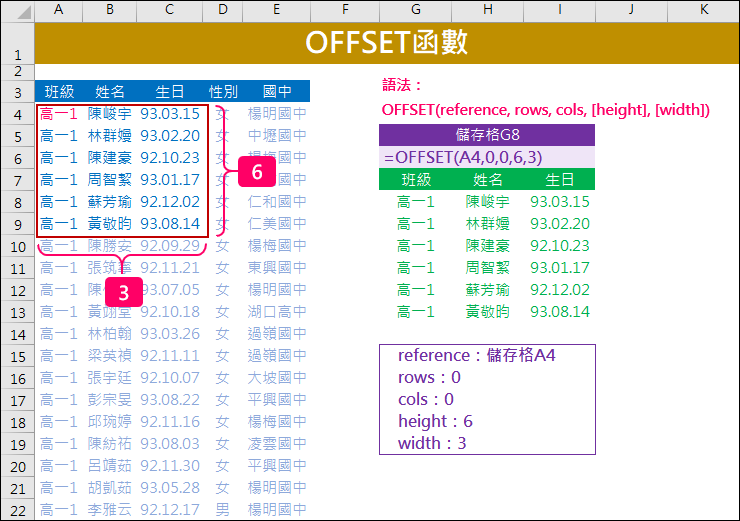Select column F header
740x521 pixels.
[345, 10]
